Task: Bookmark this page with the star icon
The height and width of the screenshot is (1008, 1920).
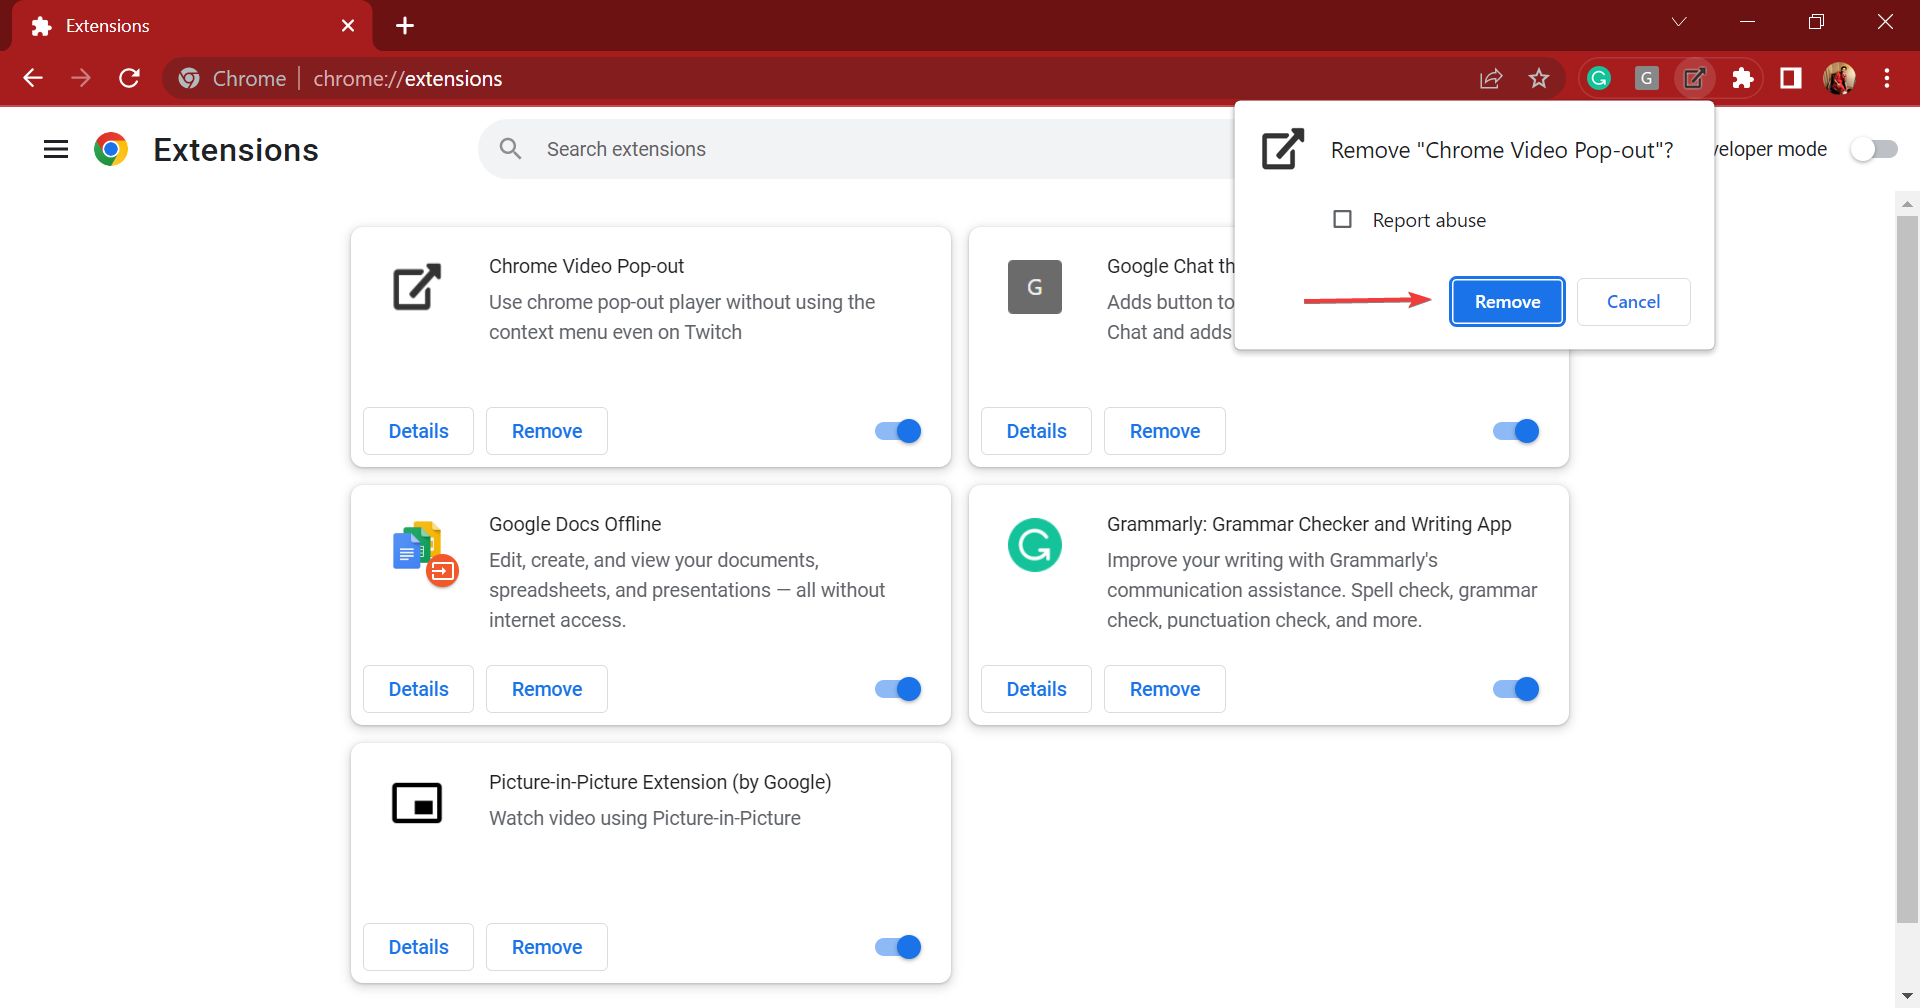Action: 1539,78
